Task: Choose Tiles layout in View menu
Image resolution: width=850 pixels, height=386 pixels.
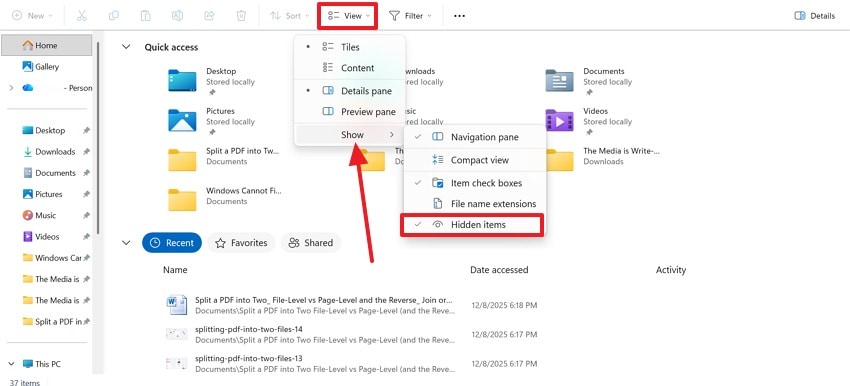Action: [x=350, y=47]
